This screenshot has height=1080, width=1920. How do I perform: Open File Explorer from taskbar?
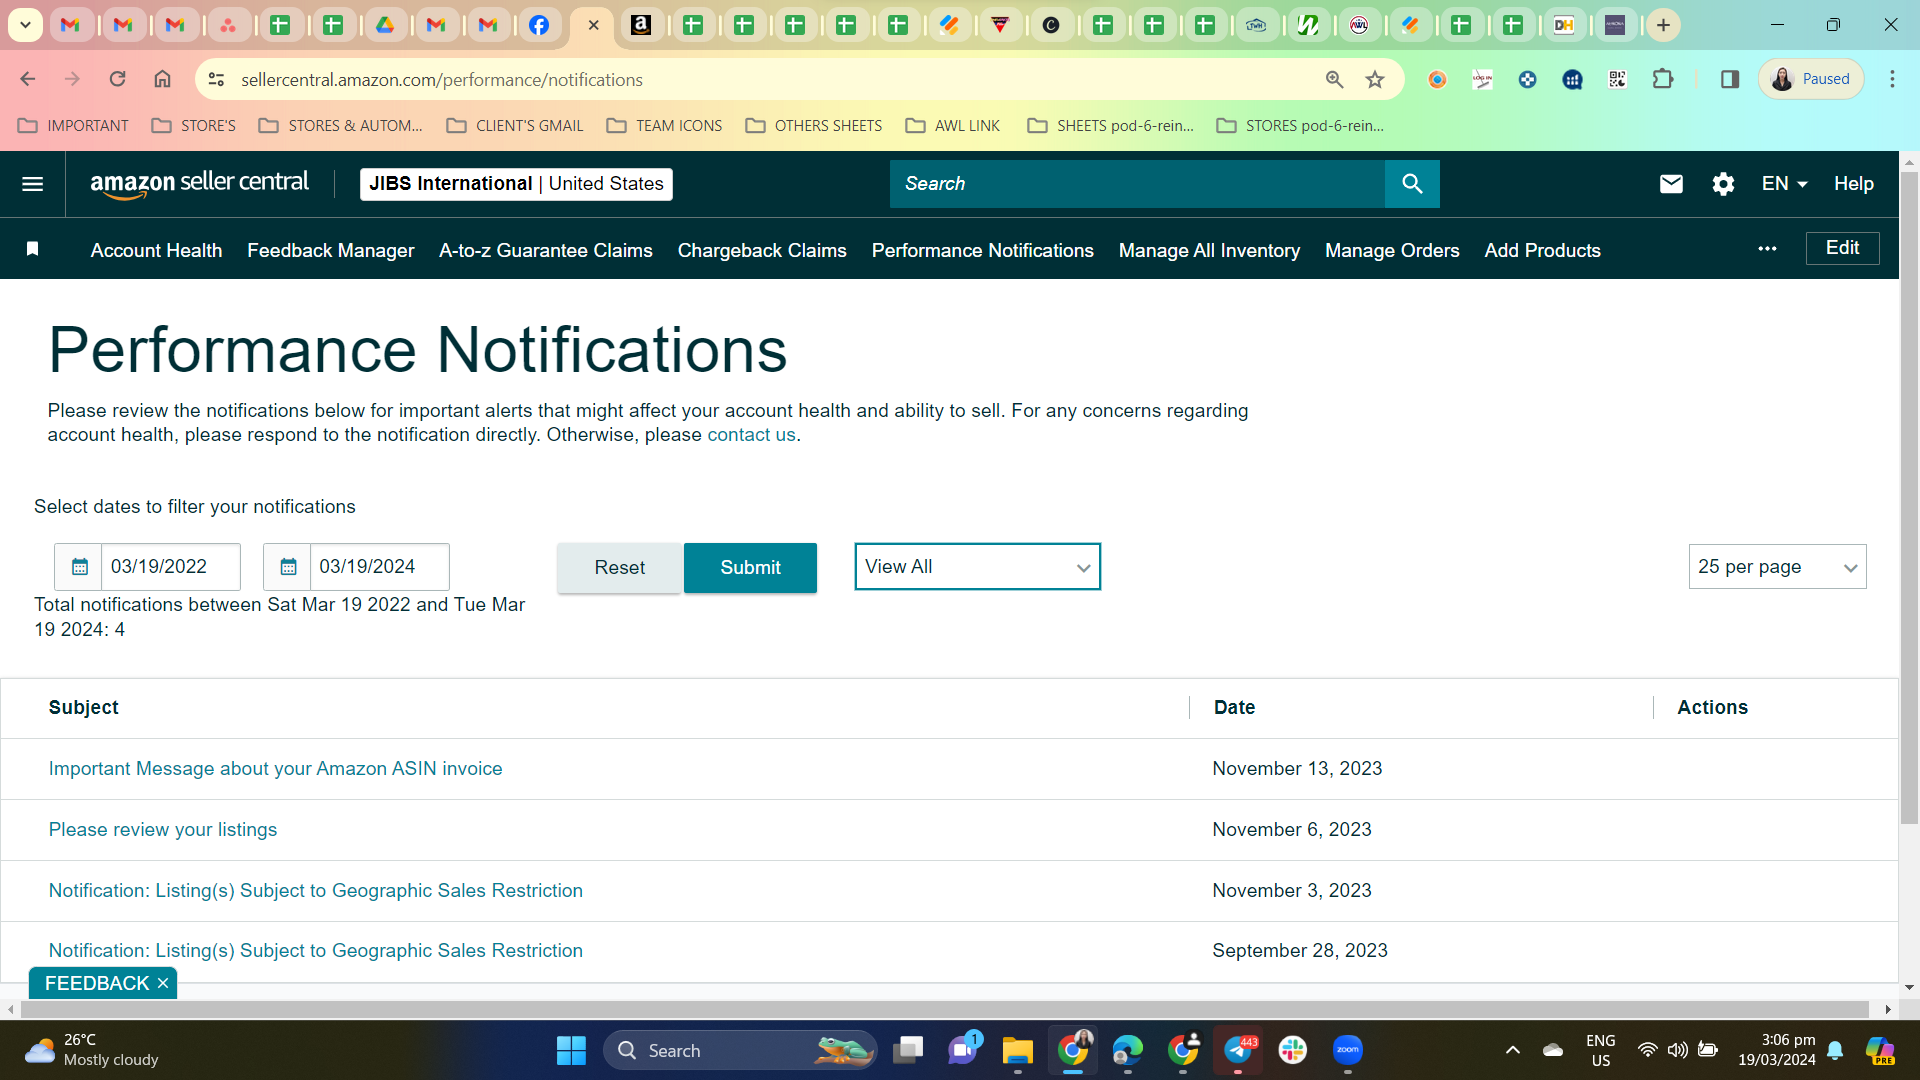pyautogui.click(x=1017, y=1050)
